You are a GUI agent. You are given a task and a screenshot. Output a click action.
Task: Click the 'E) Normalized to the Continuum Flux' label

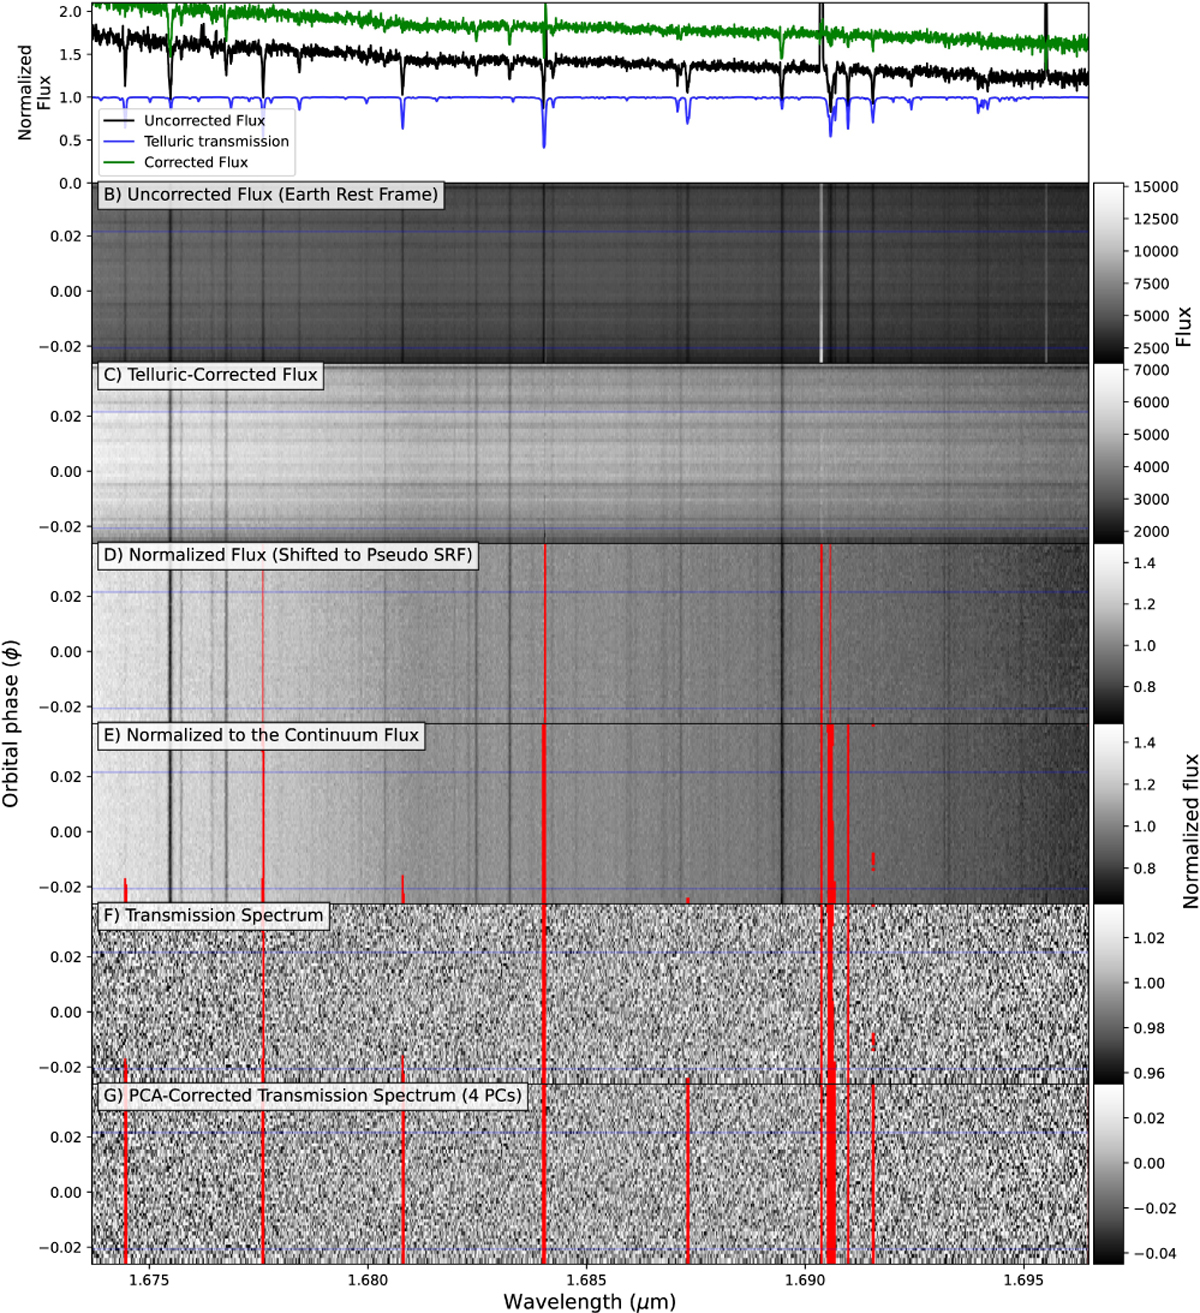259,735
